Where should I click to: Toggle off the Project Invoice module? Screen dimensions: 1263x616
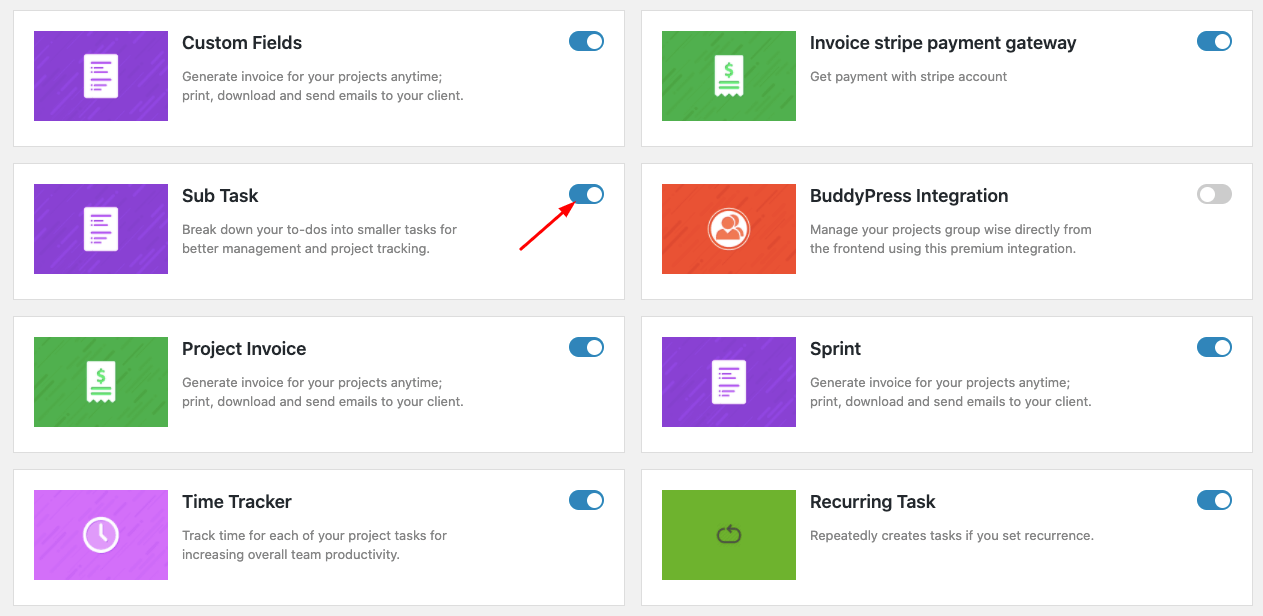tap(586, 347)
